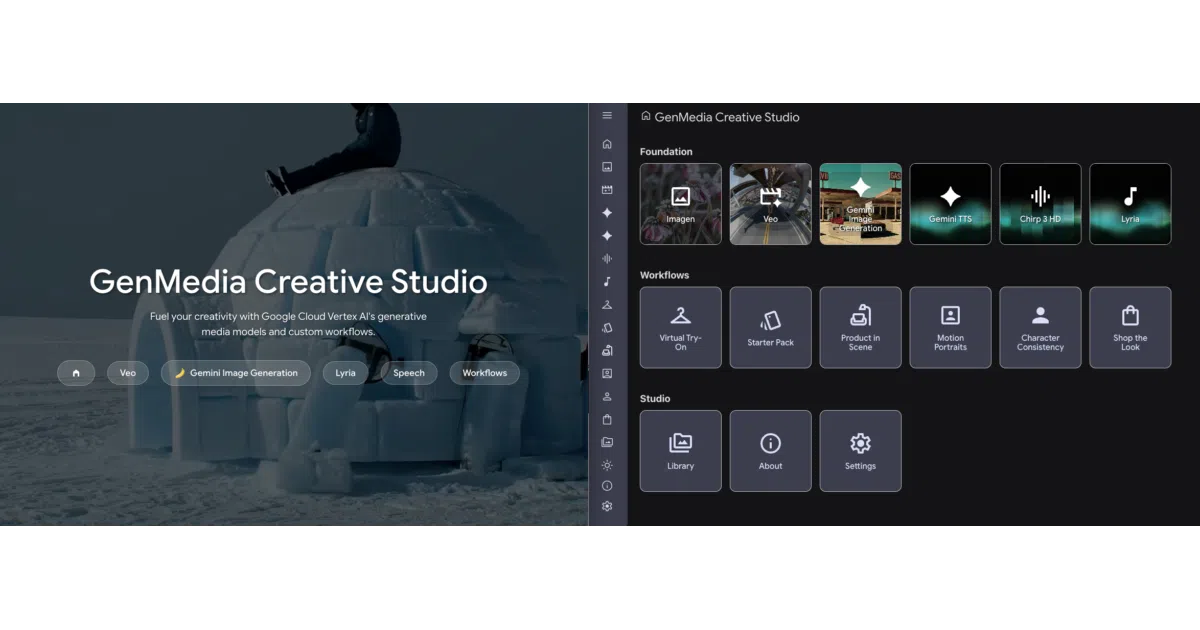
Task: Open the Chirp 3 HD tile
Action: (x=1041, y=204)
